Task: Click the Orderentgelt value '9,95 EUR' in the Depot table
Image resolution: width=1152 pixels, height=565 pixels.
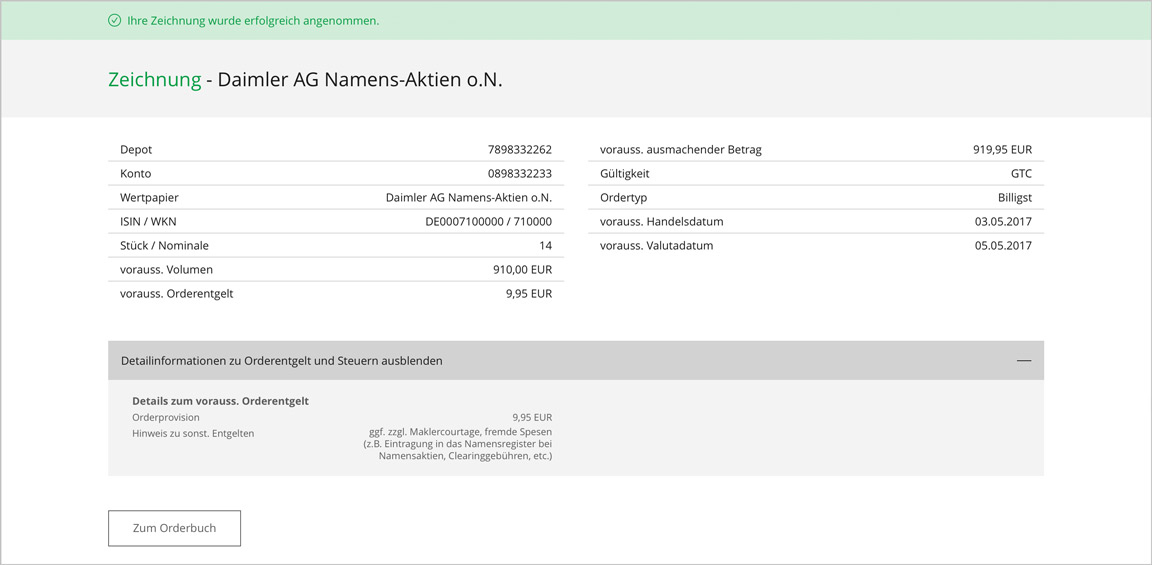Action: point(529,294)
